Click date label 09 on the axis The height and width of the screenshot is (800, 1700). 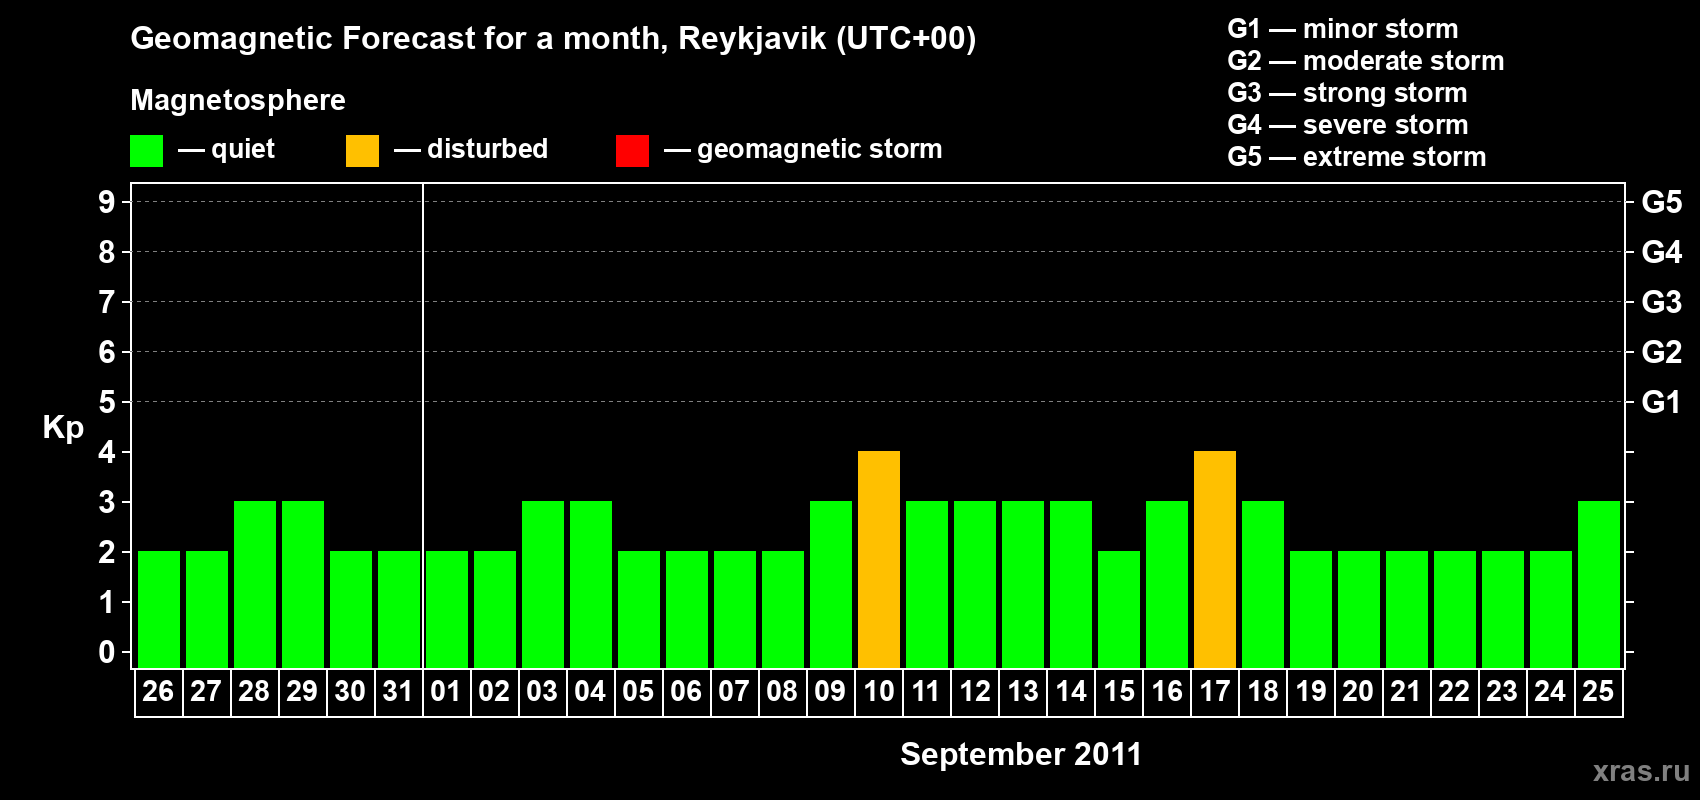[x=830, y=691]
